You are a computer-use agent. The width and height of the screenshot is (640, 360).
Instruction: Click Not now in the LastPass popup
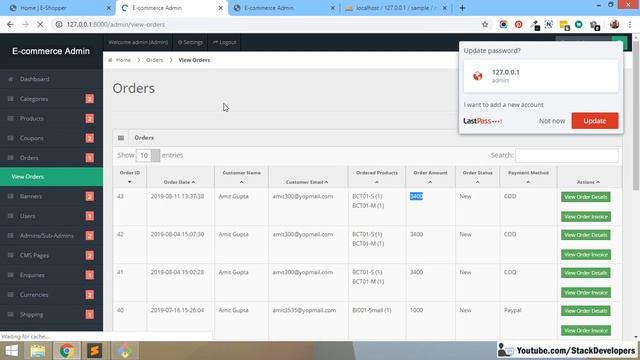click(x=552, y=121)
